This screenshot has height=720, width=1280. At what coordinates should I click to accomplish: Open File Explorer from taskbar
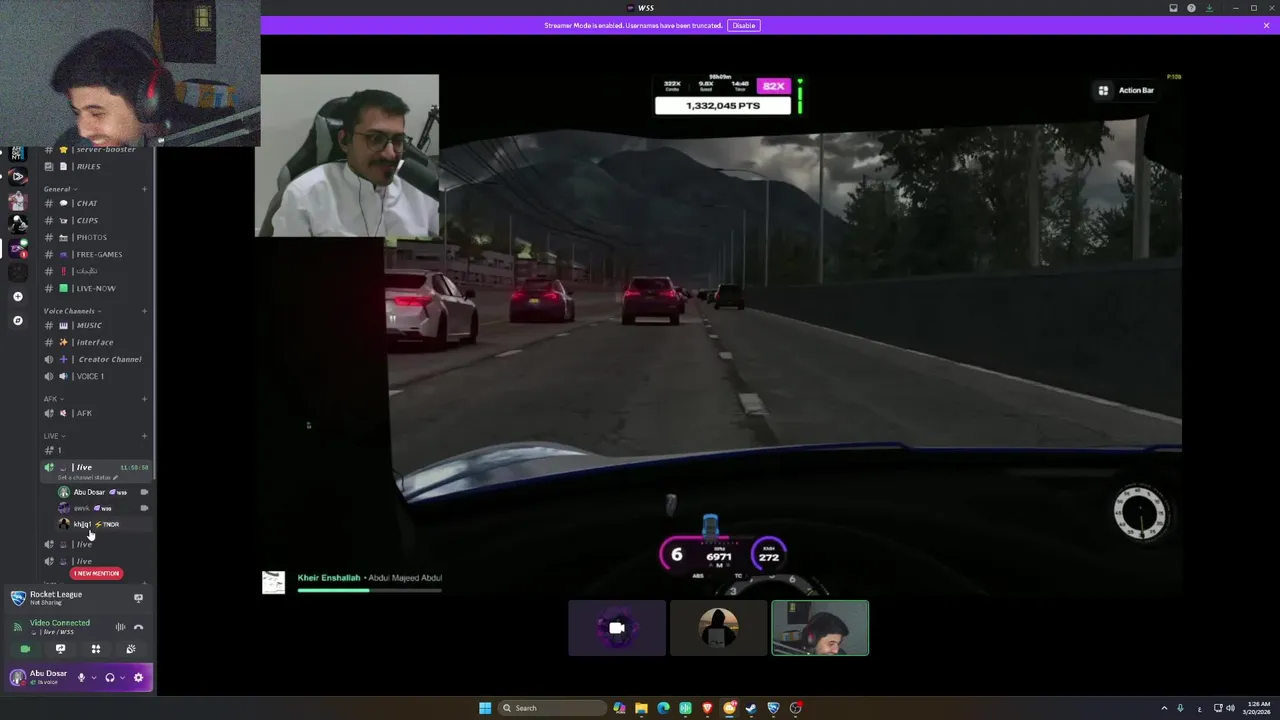[x=641, y=708]
